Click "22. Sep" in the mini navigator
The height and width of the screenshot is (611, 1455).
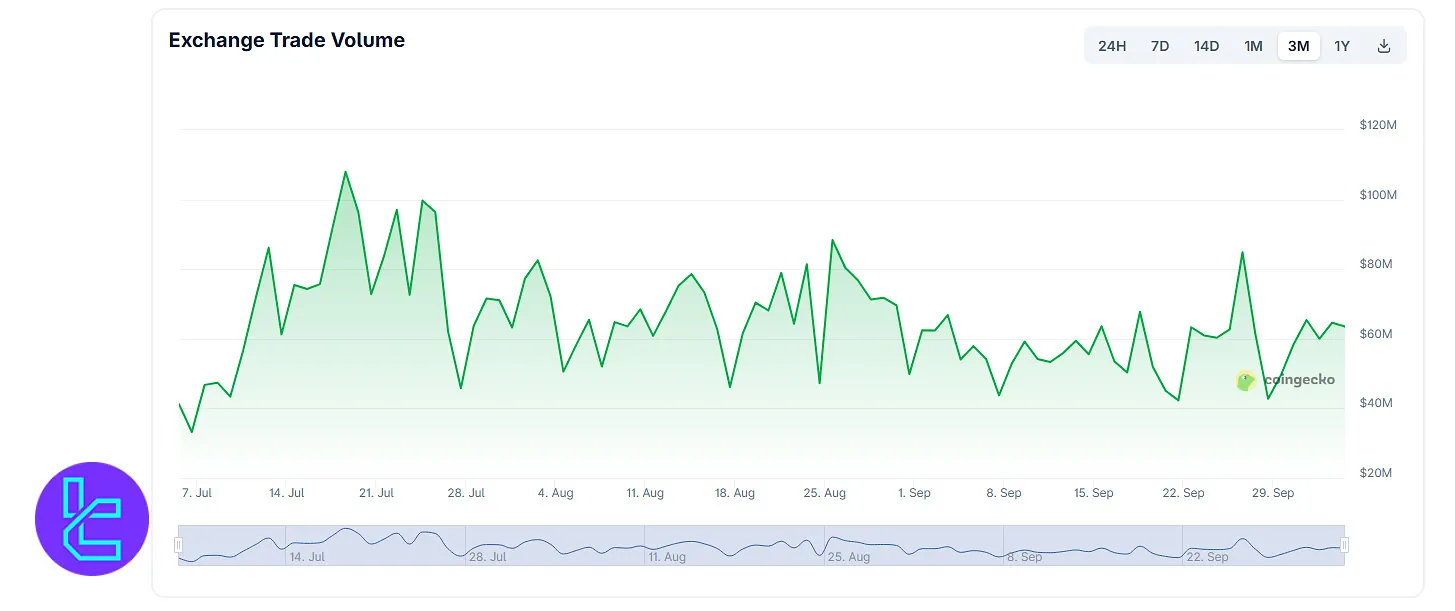click(x=1208, y=557)
